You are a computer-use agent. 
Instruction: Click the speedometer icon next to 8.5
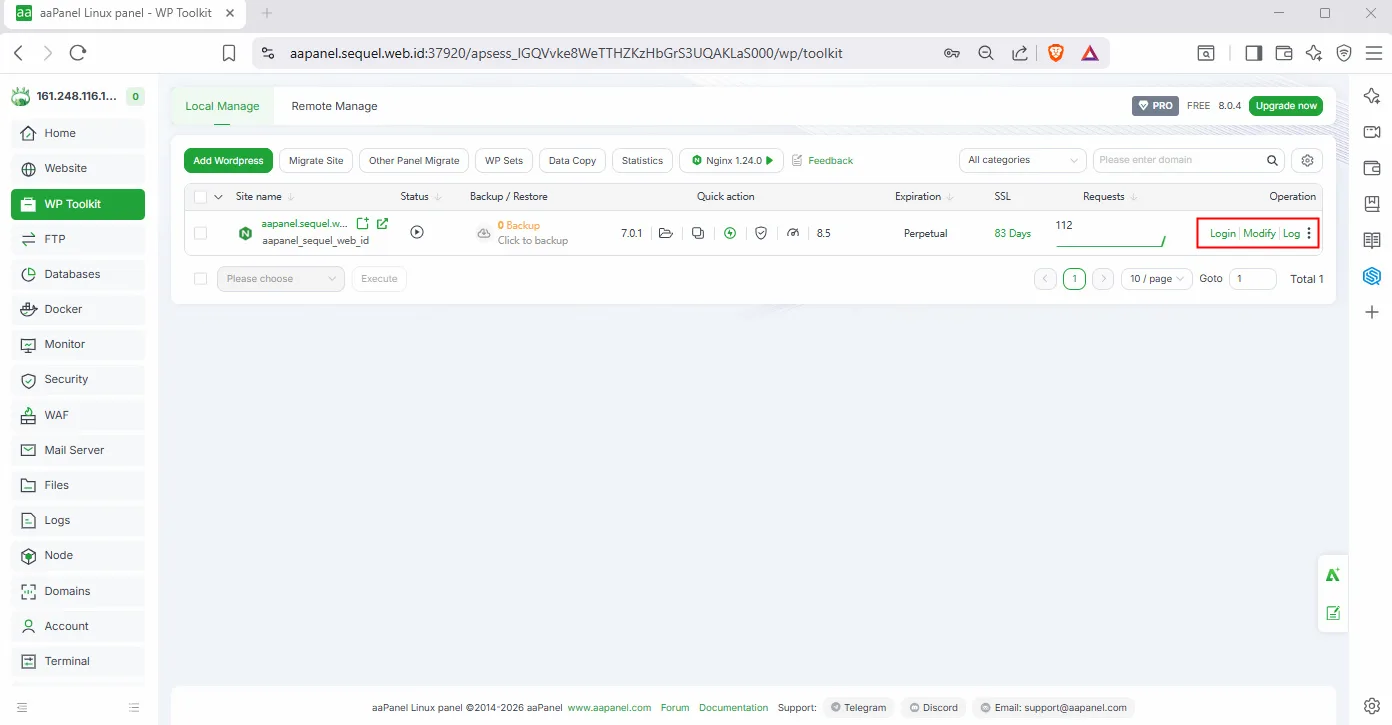[x=793, y=233]
